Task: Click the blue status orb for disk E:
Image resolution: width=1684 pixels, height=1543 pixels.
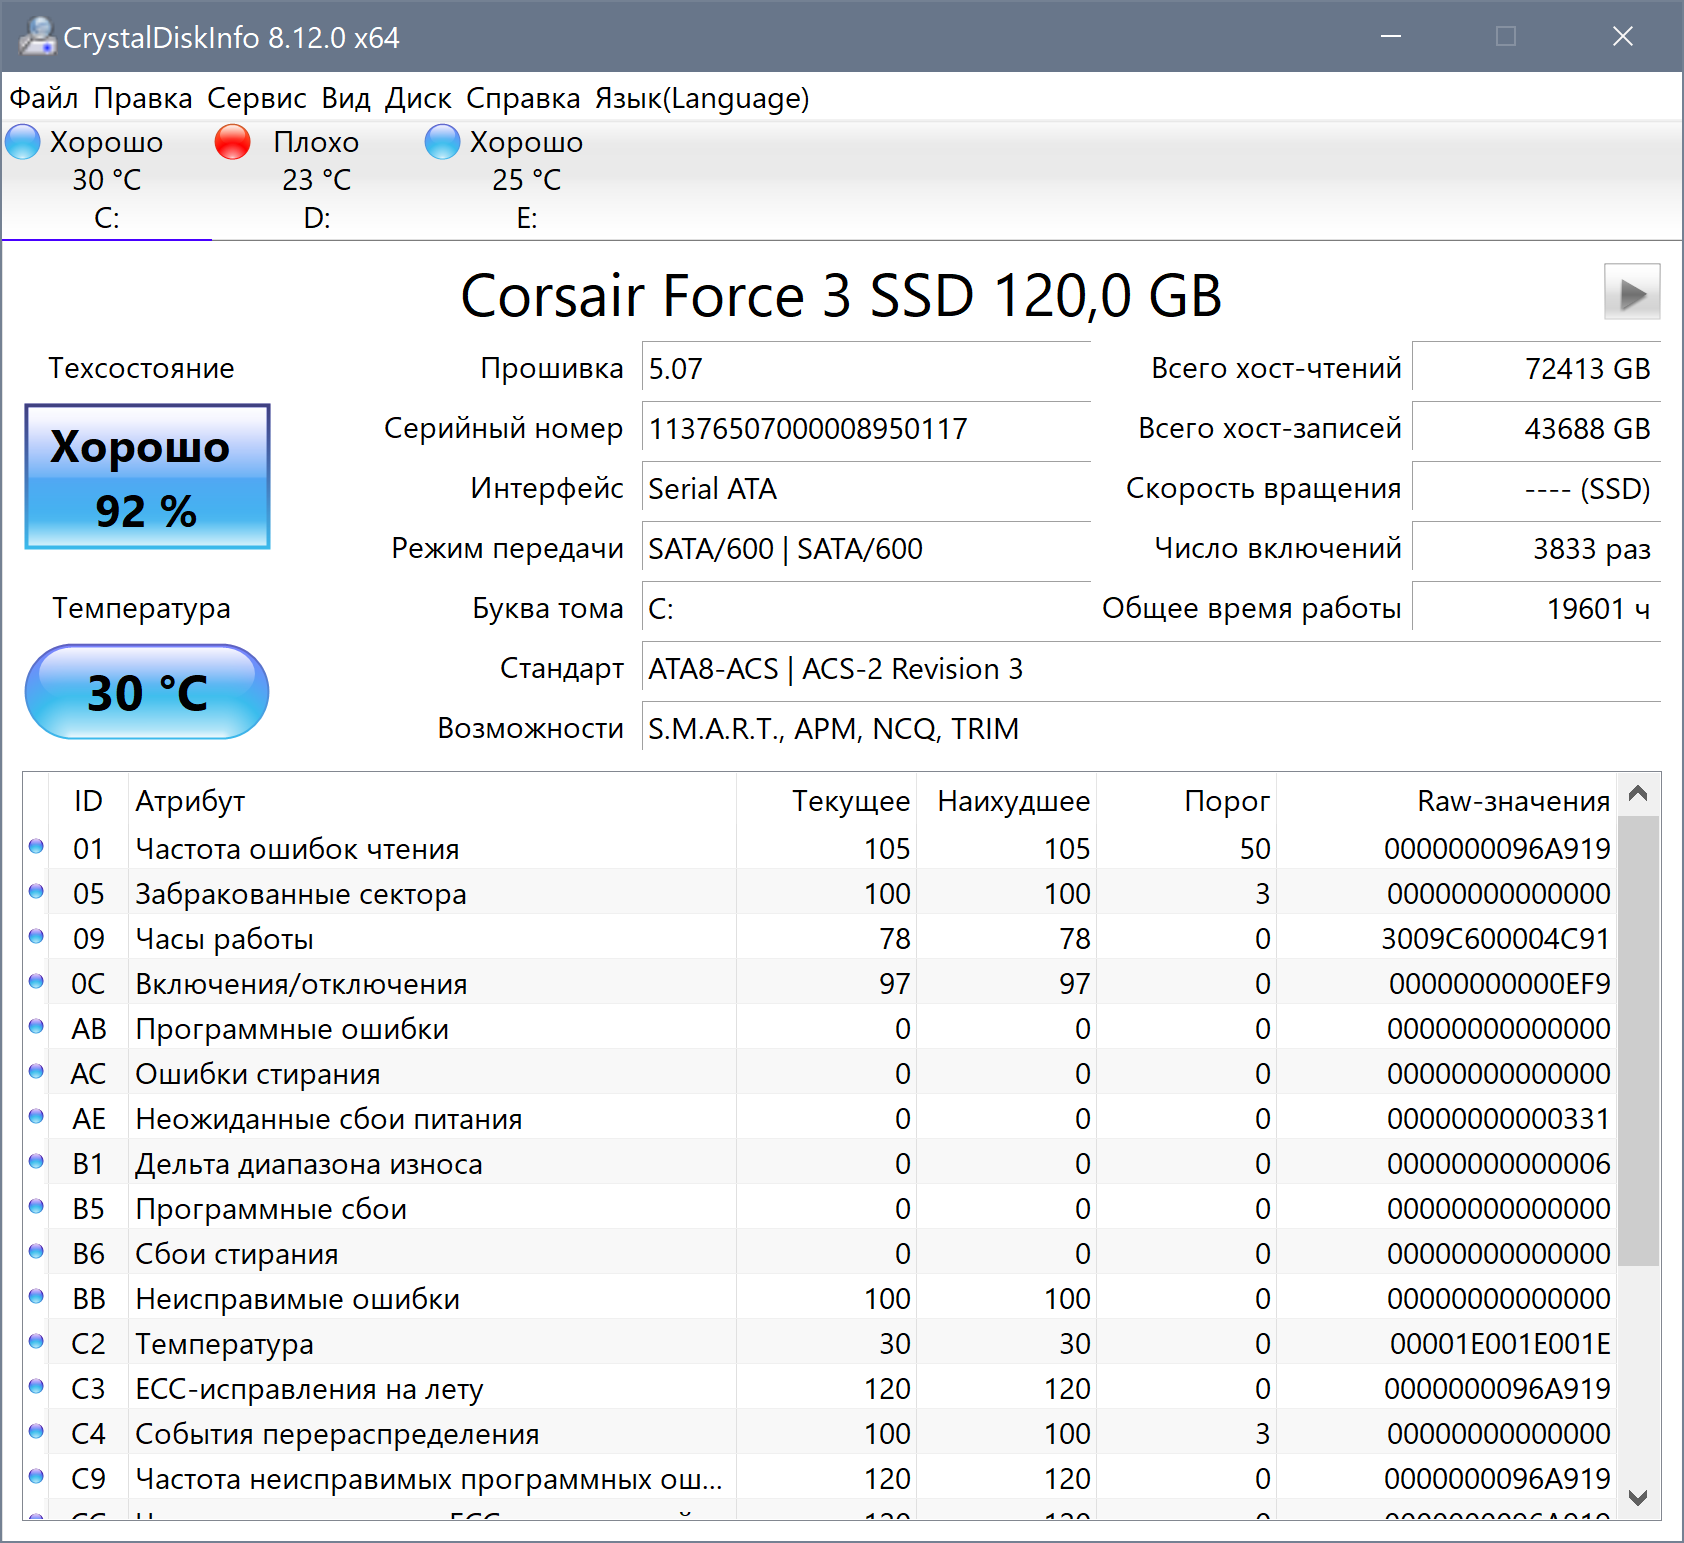Action: point(443,142)
